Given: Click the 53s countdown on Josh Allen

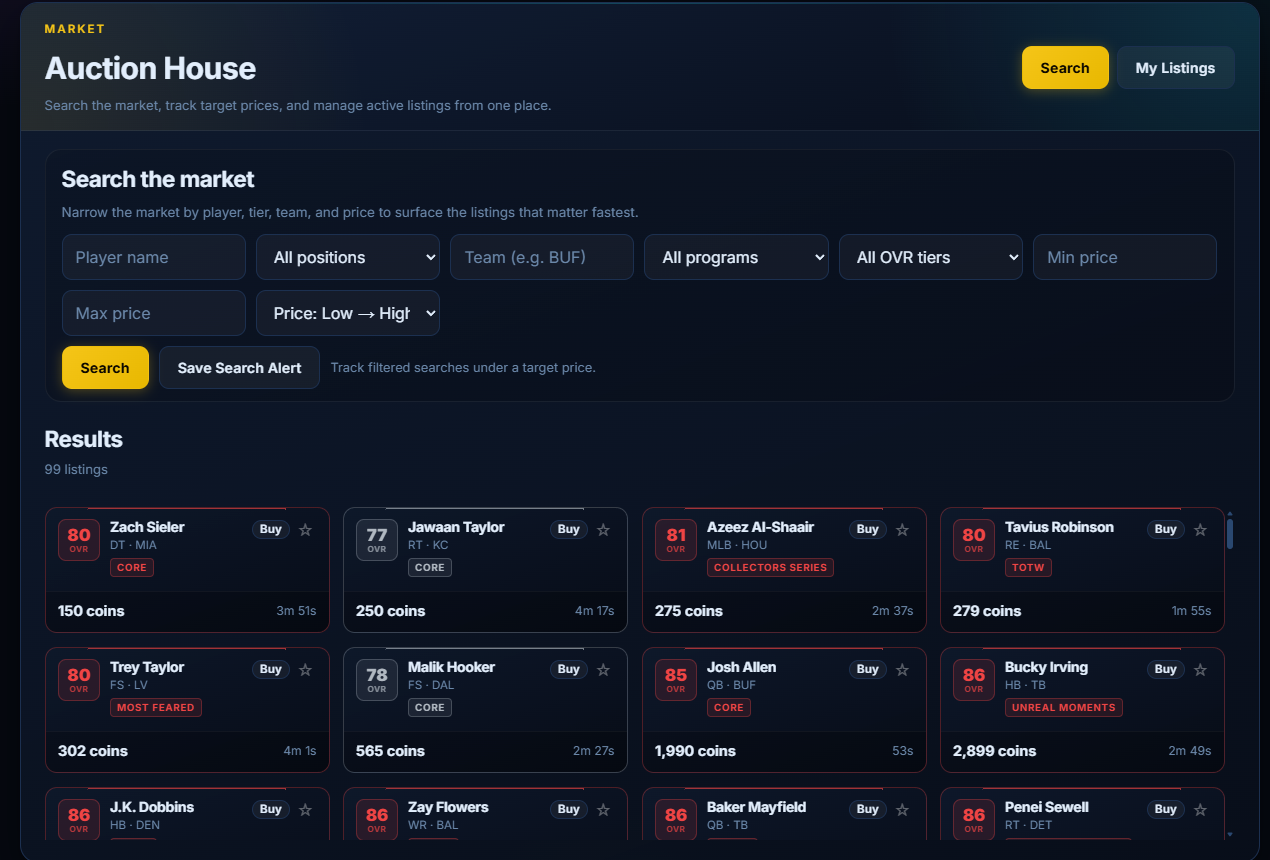Looking at the screenshot, I should pos(903,751).
